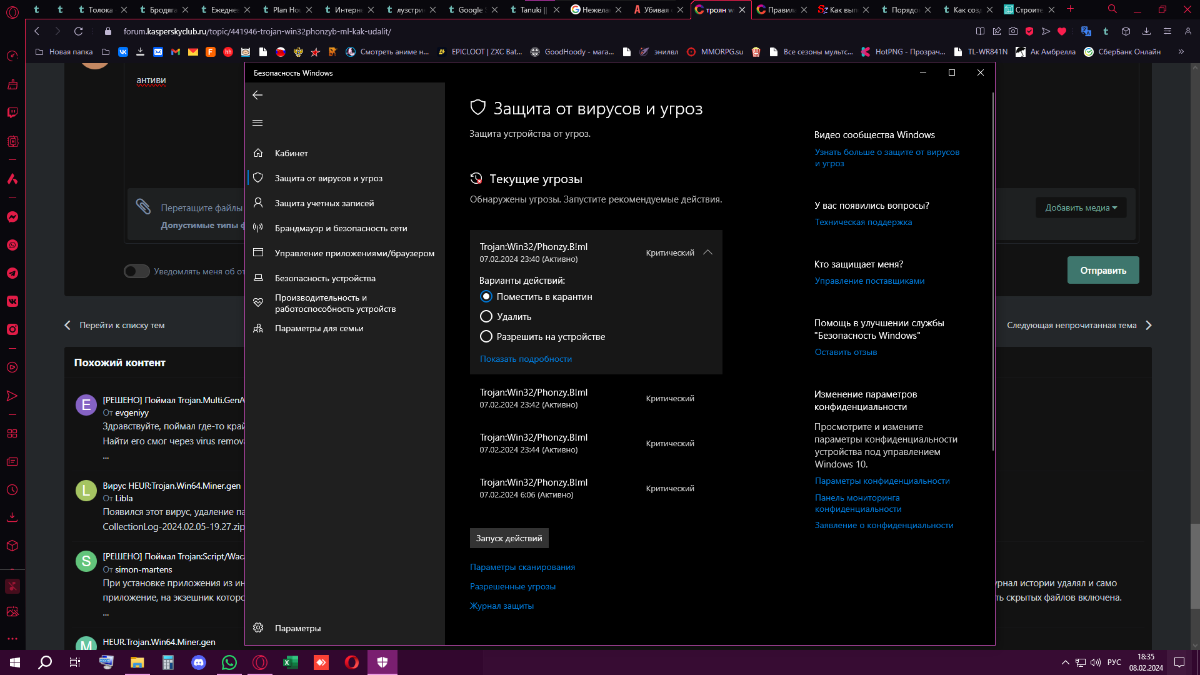Open the Кабинет home section
This screenshot has height=675, width=1200.
(291, 153)
